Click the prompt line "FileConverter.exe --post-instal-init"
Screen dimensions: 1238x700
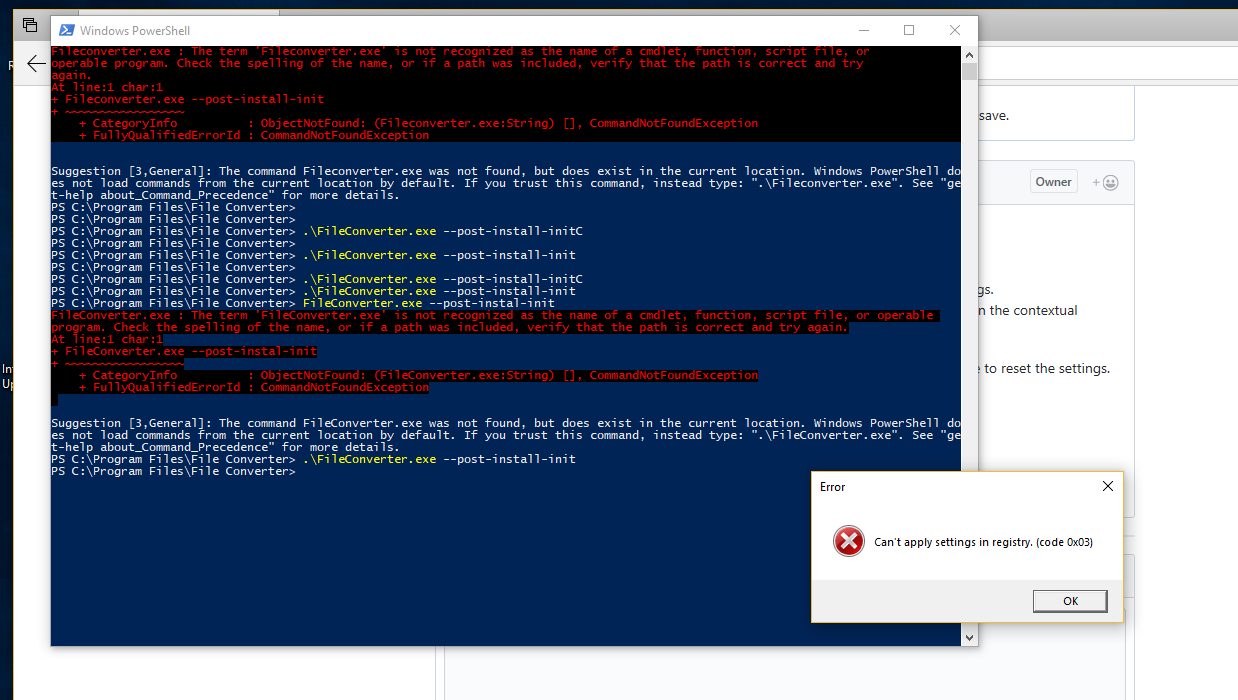point(302,303)
